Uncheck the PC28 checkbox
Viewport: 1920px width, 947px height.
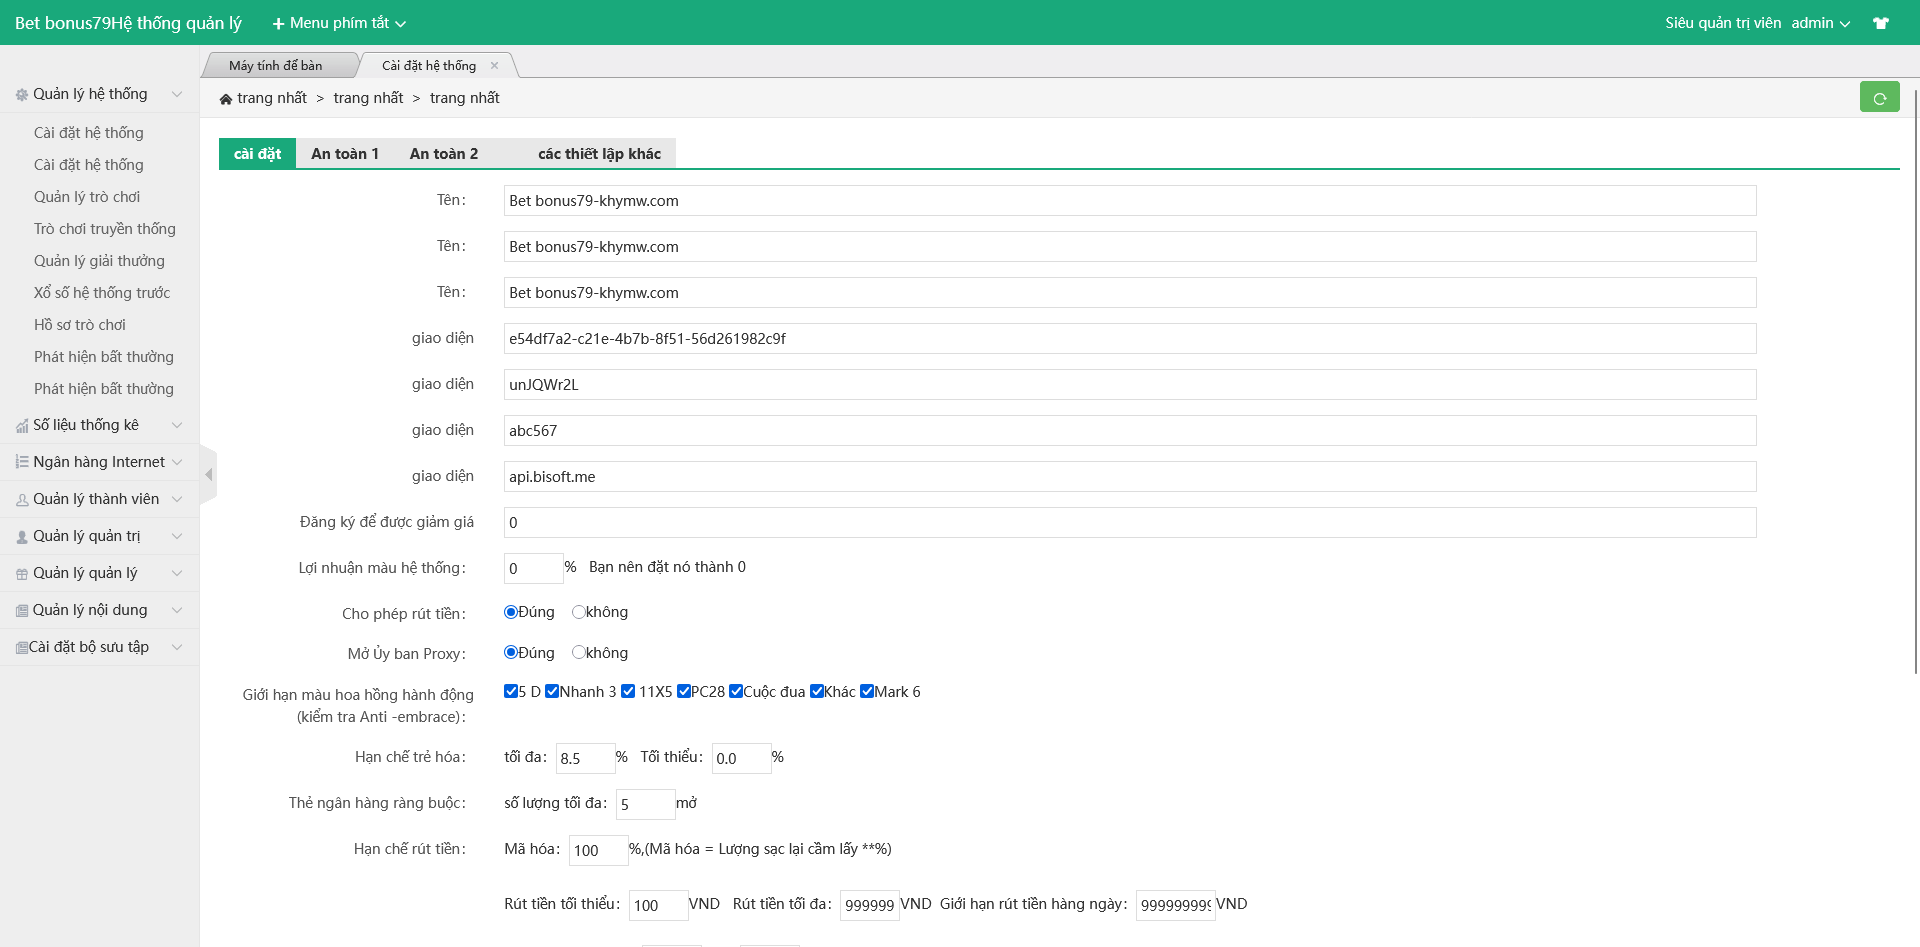(684, 691)
